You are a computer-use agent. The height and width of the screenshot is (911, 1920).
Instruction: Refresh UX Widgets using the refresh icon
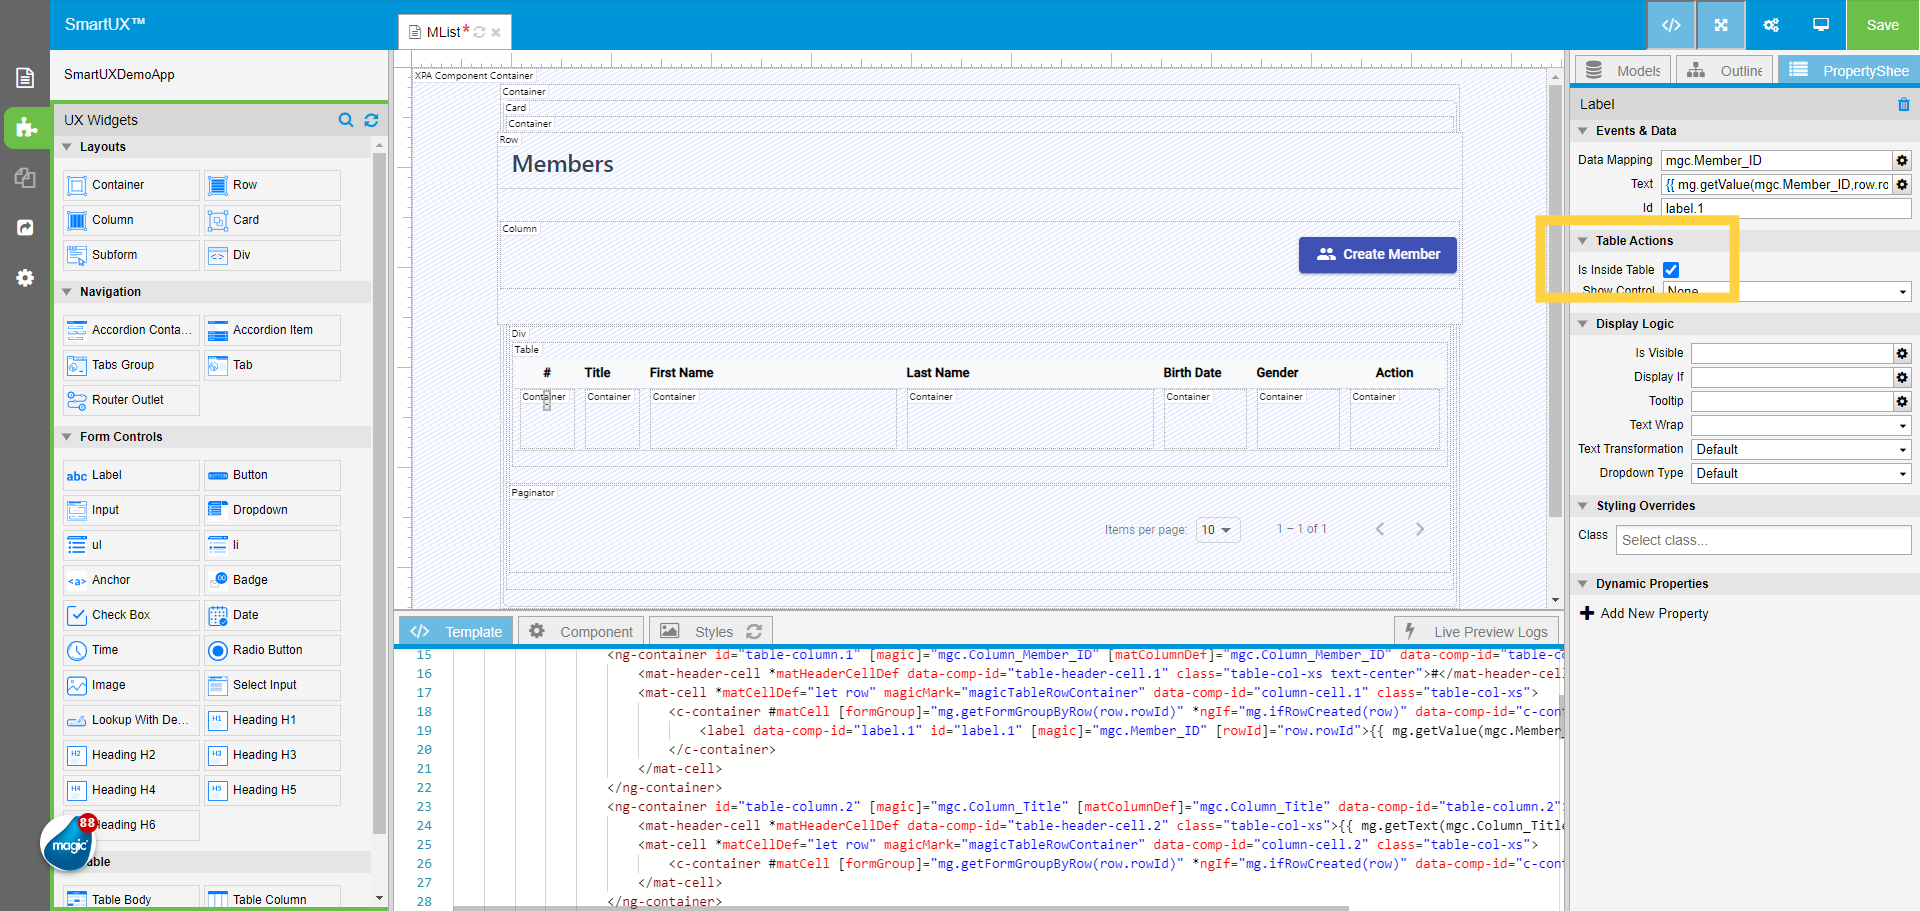371,120
